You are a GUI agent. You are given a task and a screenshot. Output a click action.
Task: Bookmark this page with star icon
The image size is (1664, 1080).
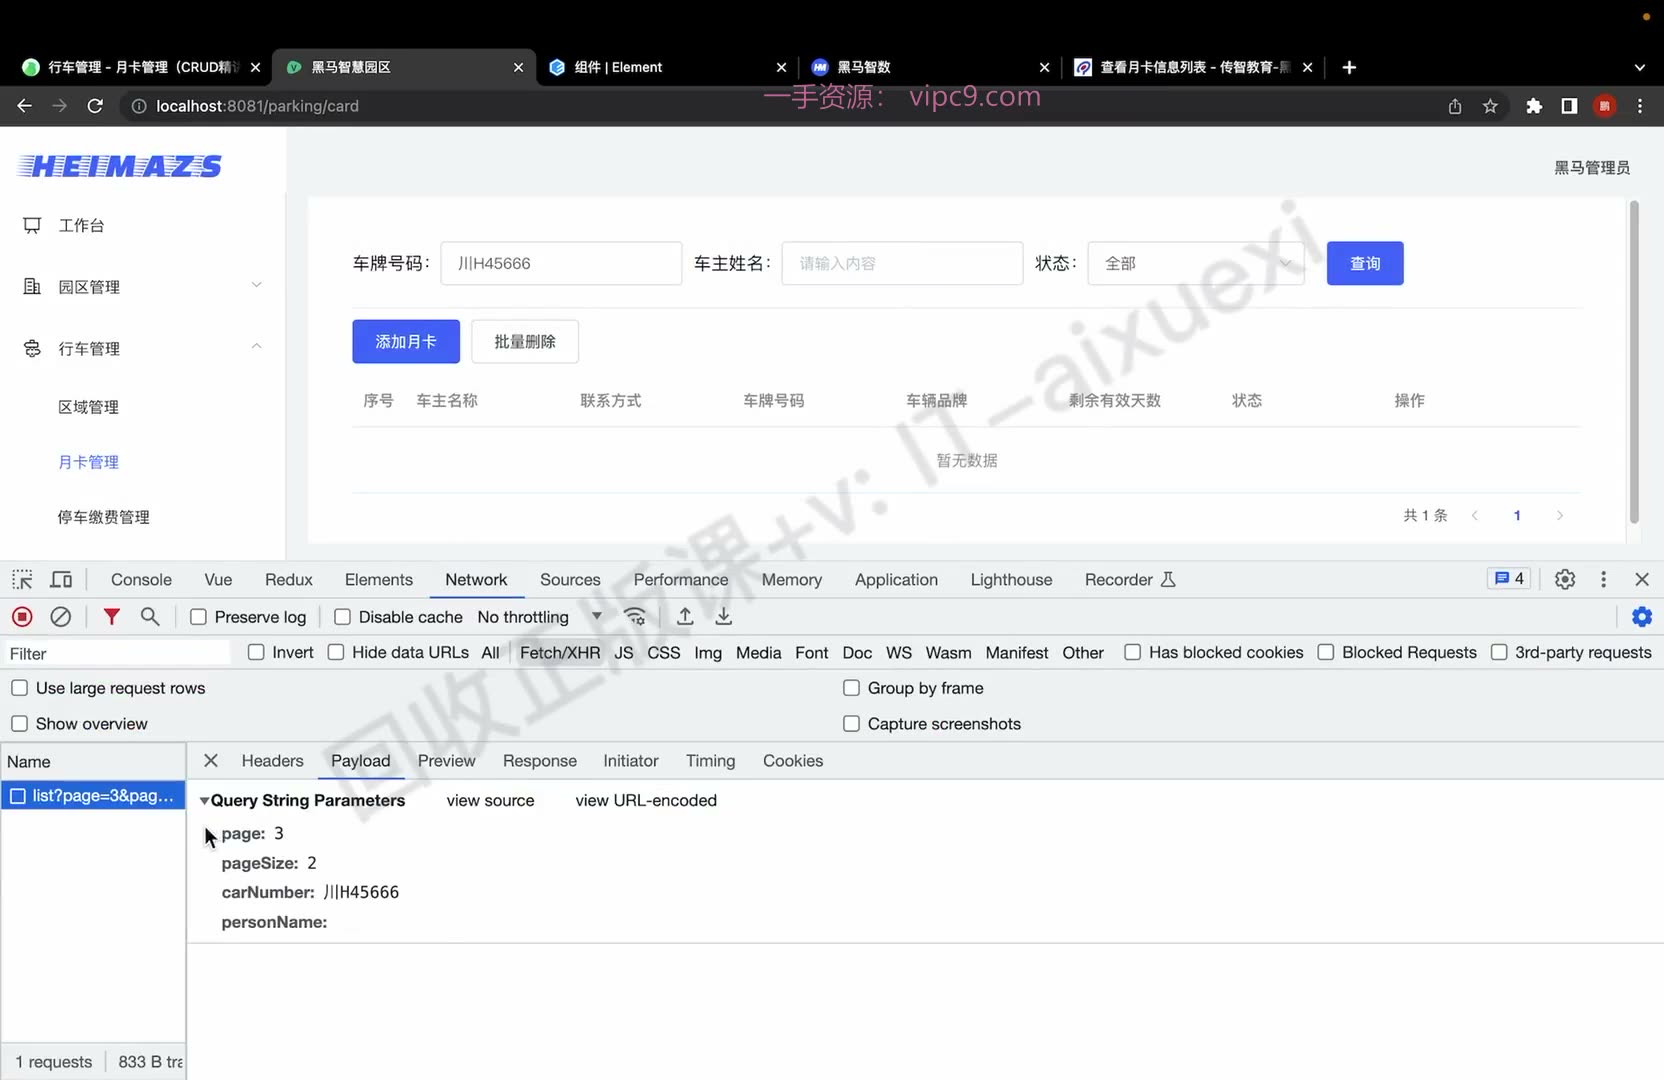point(1490,106)
